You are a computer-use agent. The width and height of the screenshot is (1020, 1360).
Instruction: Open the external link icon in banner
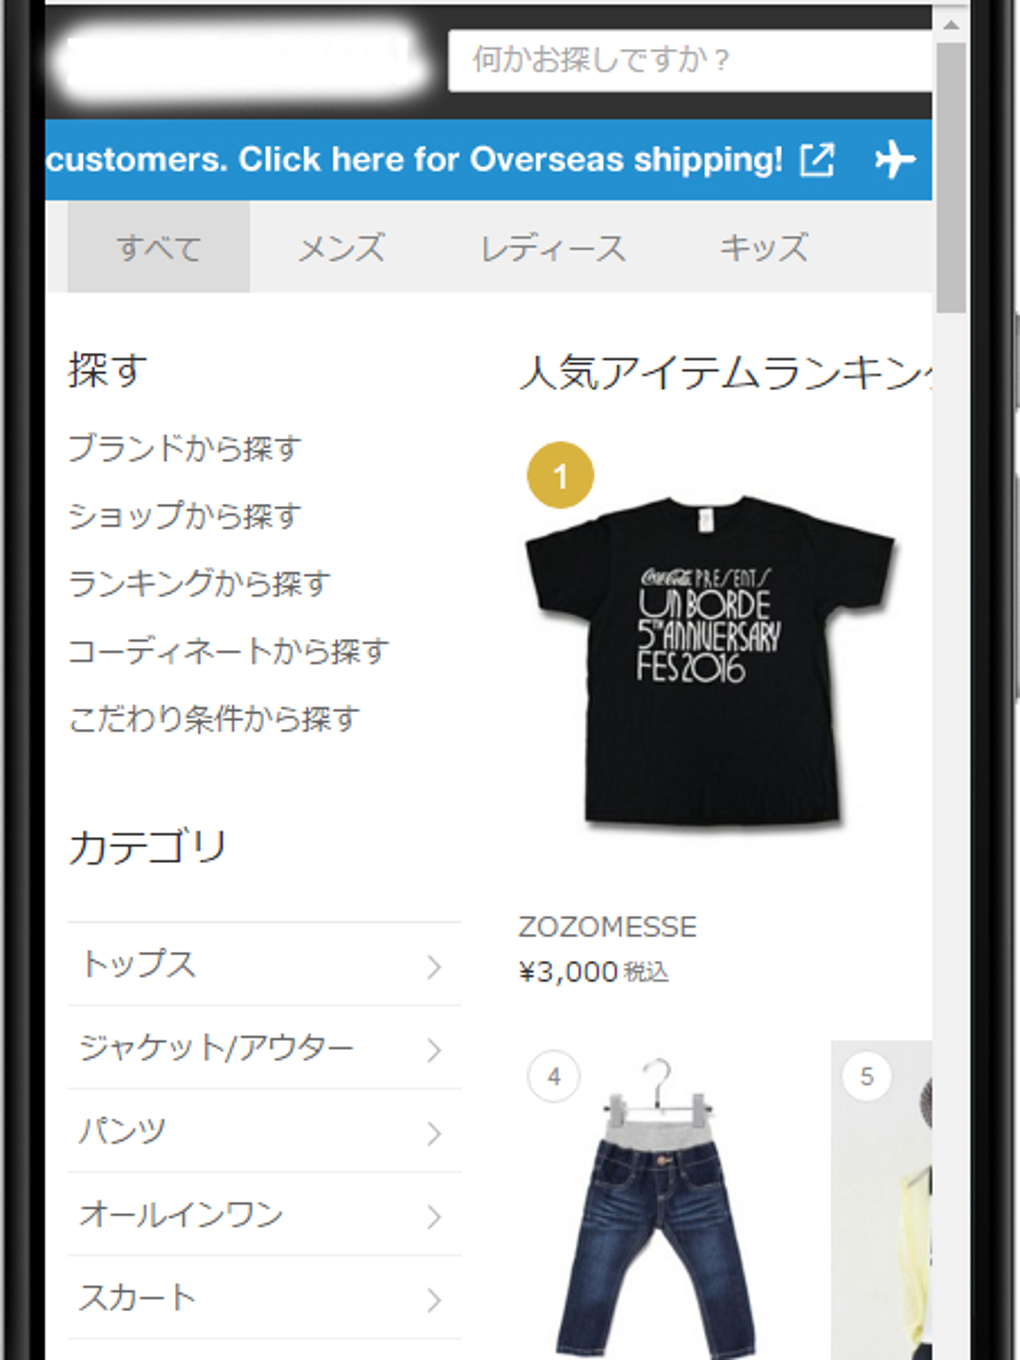tap(817, 159)
